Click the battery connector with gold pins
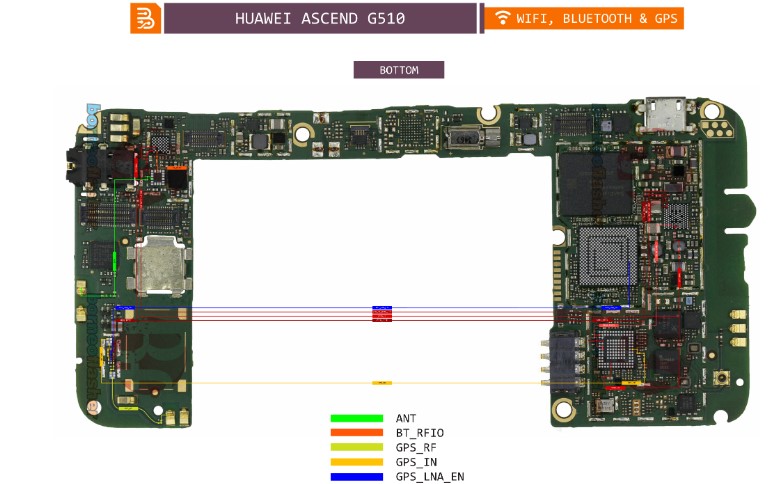The width and height of the screenshot is (784, 484). coord(562,361)
